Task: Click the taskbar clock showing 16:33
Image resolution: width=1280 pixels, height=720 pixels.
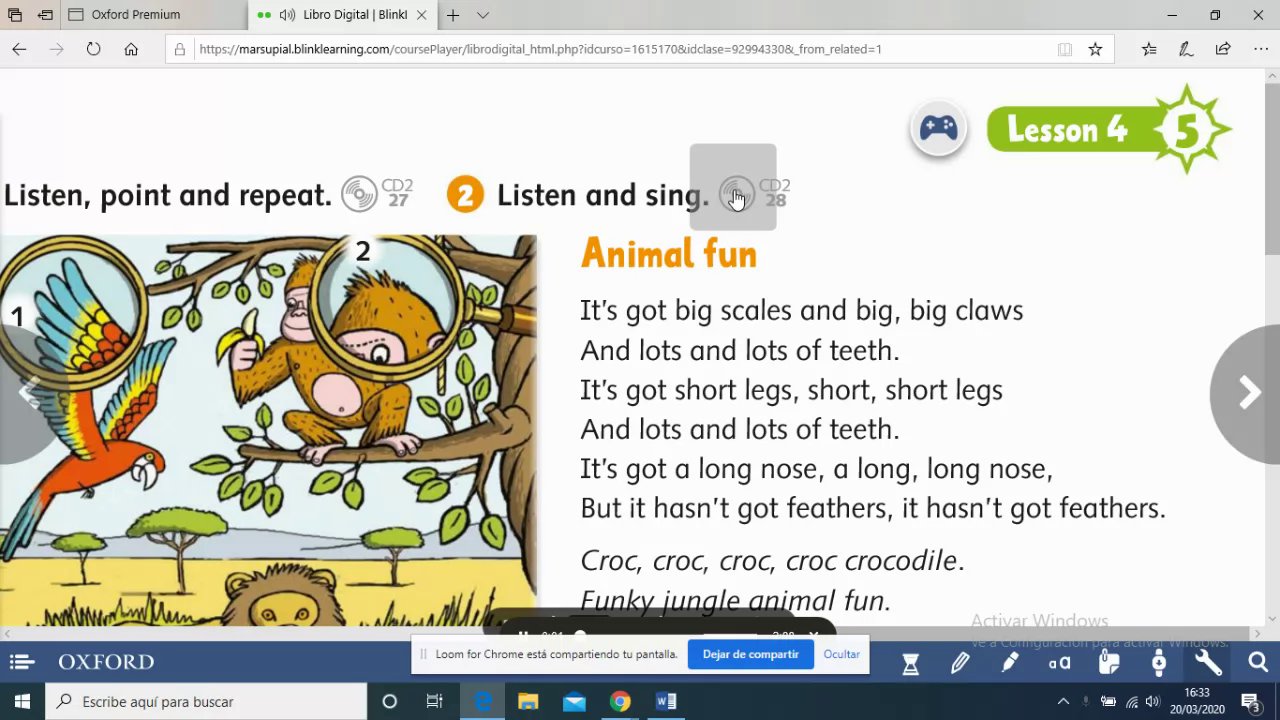Action: pyautogui.click(x=1197, y=701)
